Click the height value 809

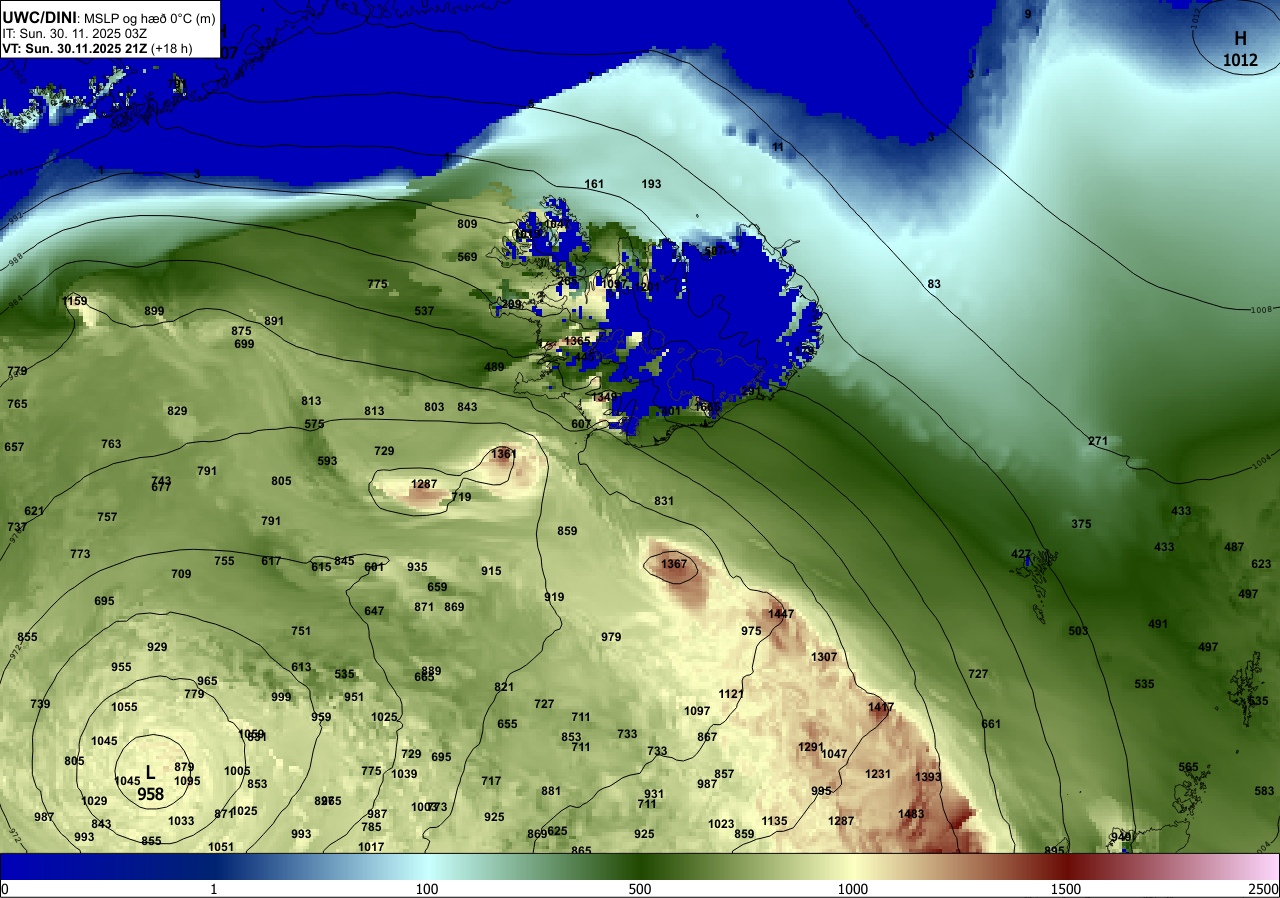point(467,224)
